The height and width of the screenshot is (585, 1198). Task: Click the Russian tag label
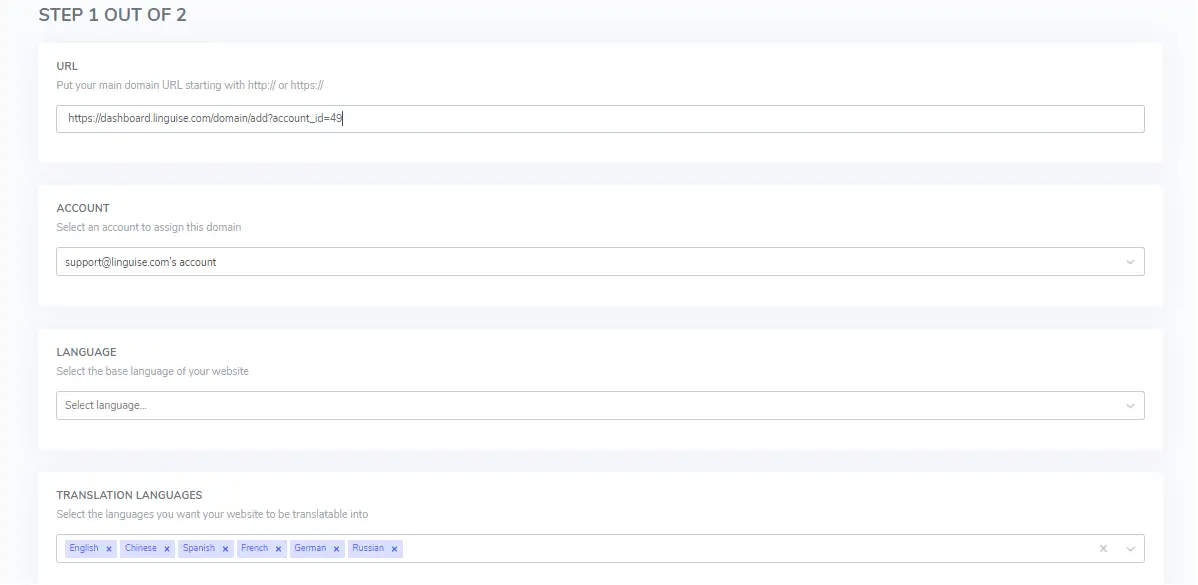pyautogui.click(x=368, y=548)
